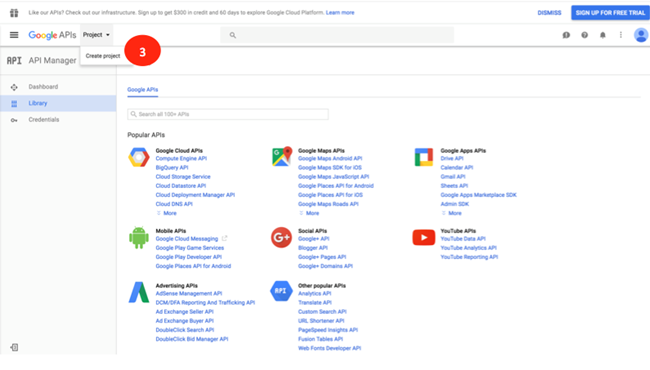Click the Google Apps APIs icon

424,157
